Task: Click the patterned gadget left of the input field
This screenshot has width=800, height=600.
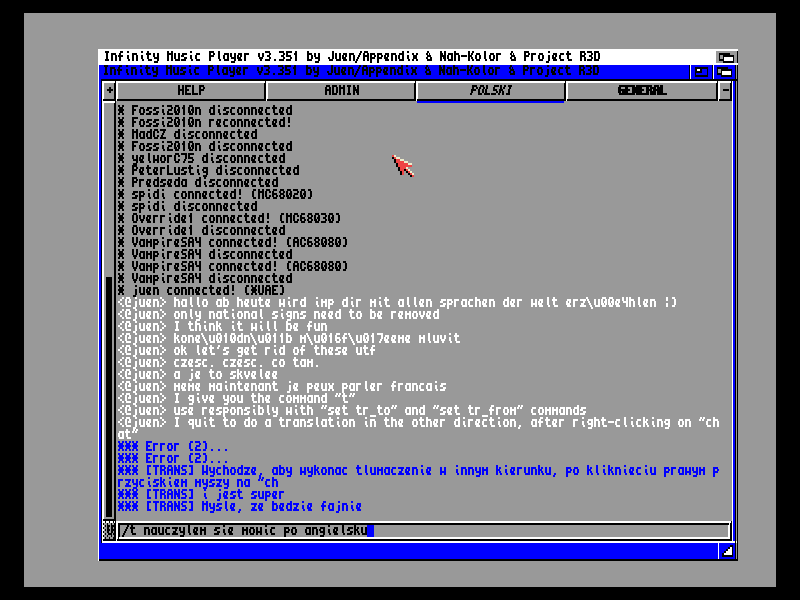Action: tap(109, 531)
